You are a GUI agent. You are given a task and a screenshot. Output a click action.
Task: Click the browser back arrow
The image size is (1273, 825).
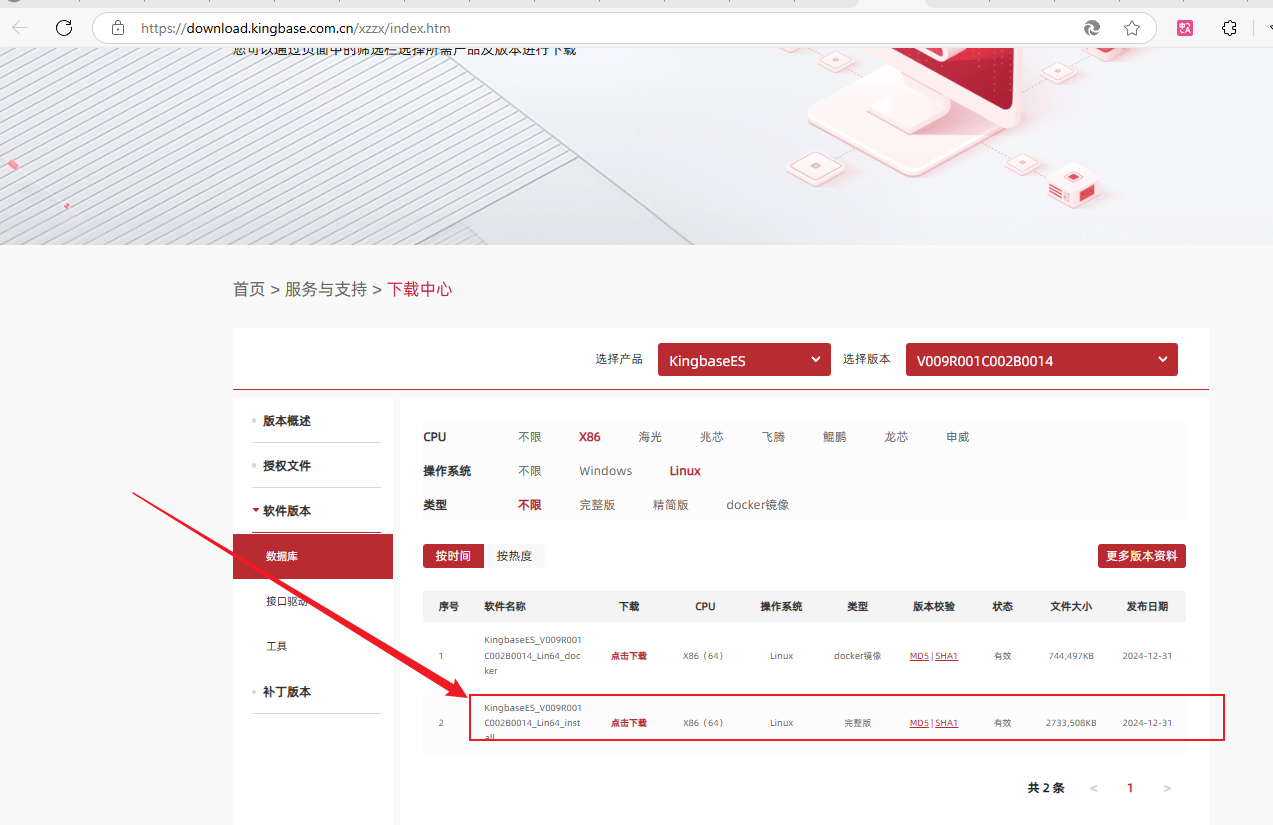[x=20, y=28]
